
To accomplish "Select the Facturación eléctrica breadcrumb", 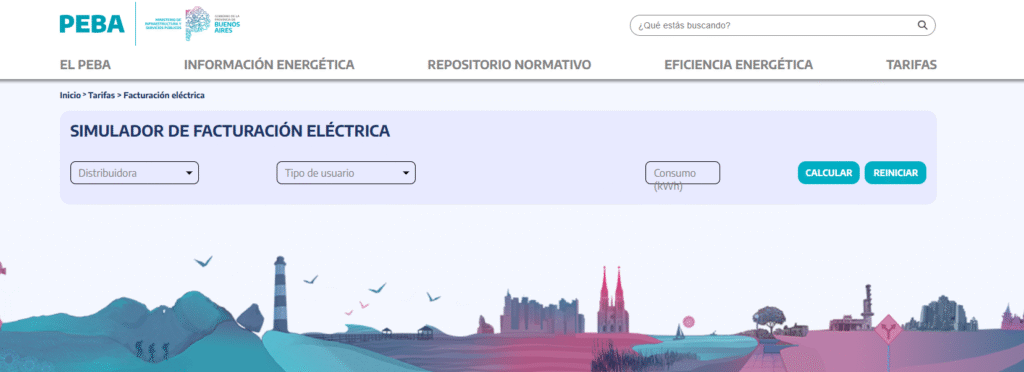I will tap(164, 95).
